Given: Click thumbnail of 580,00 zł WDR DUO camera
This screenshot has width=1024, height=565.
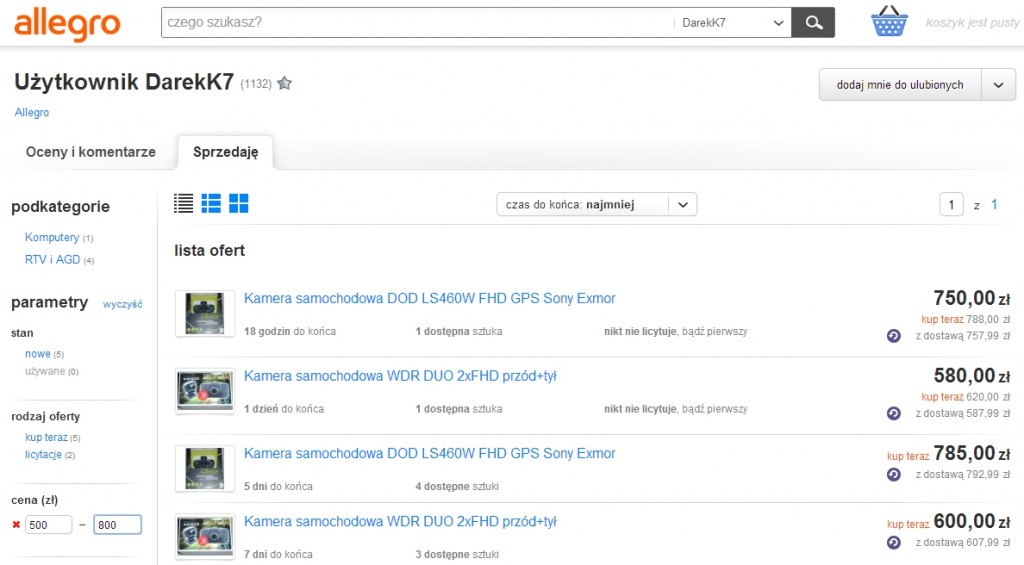Looking at the screenshot, I should click(205, 391).
